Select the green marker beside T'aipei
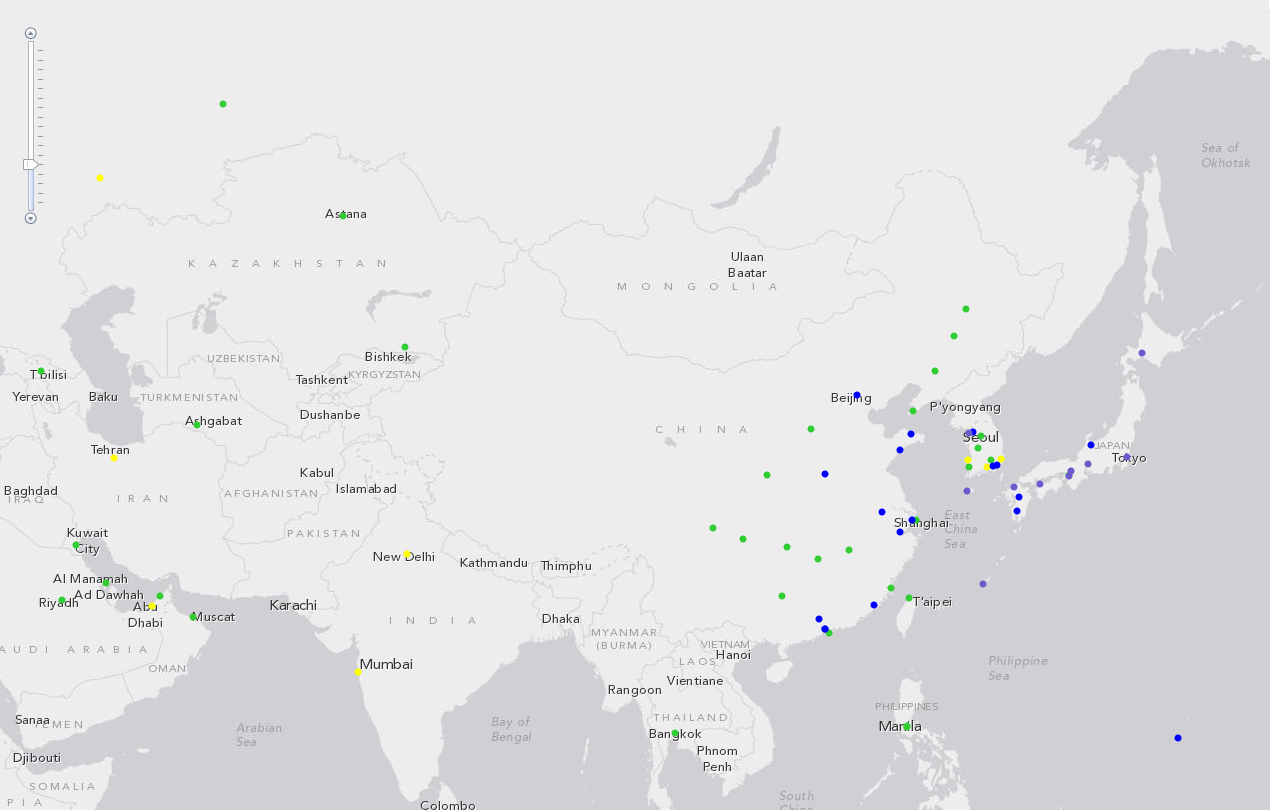Viewport: 1270px width, 810px height. 909,598
